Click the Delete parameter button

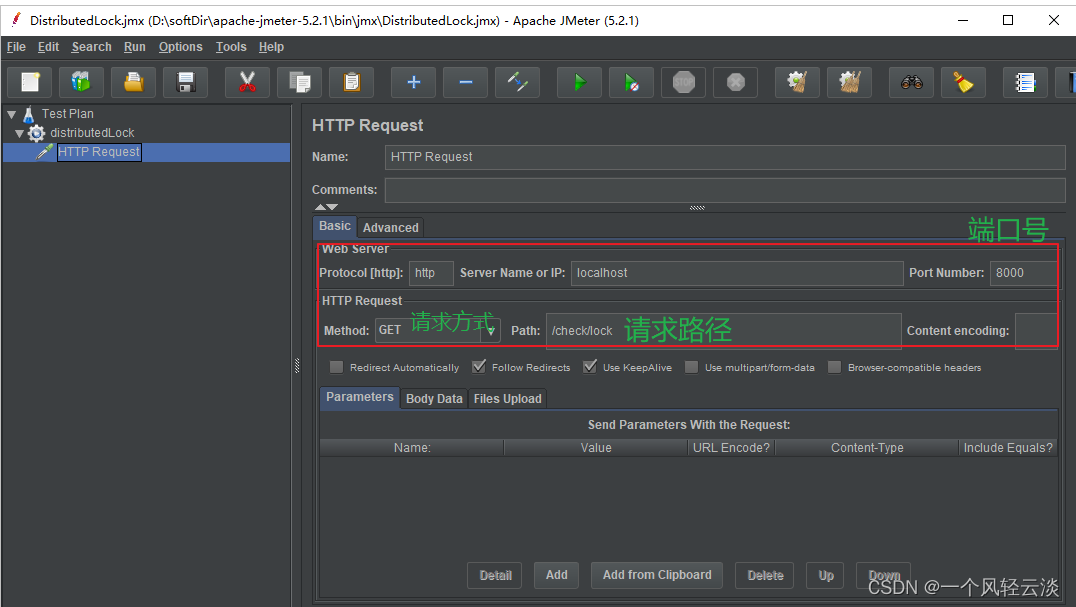pyautogui.click(x=765, y=575)
